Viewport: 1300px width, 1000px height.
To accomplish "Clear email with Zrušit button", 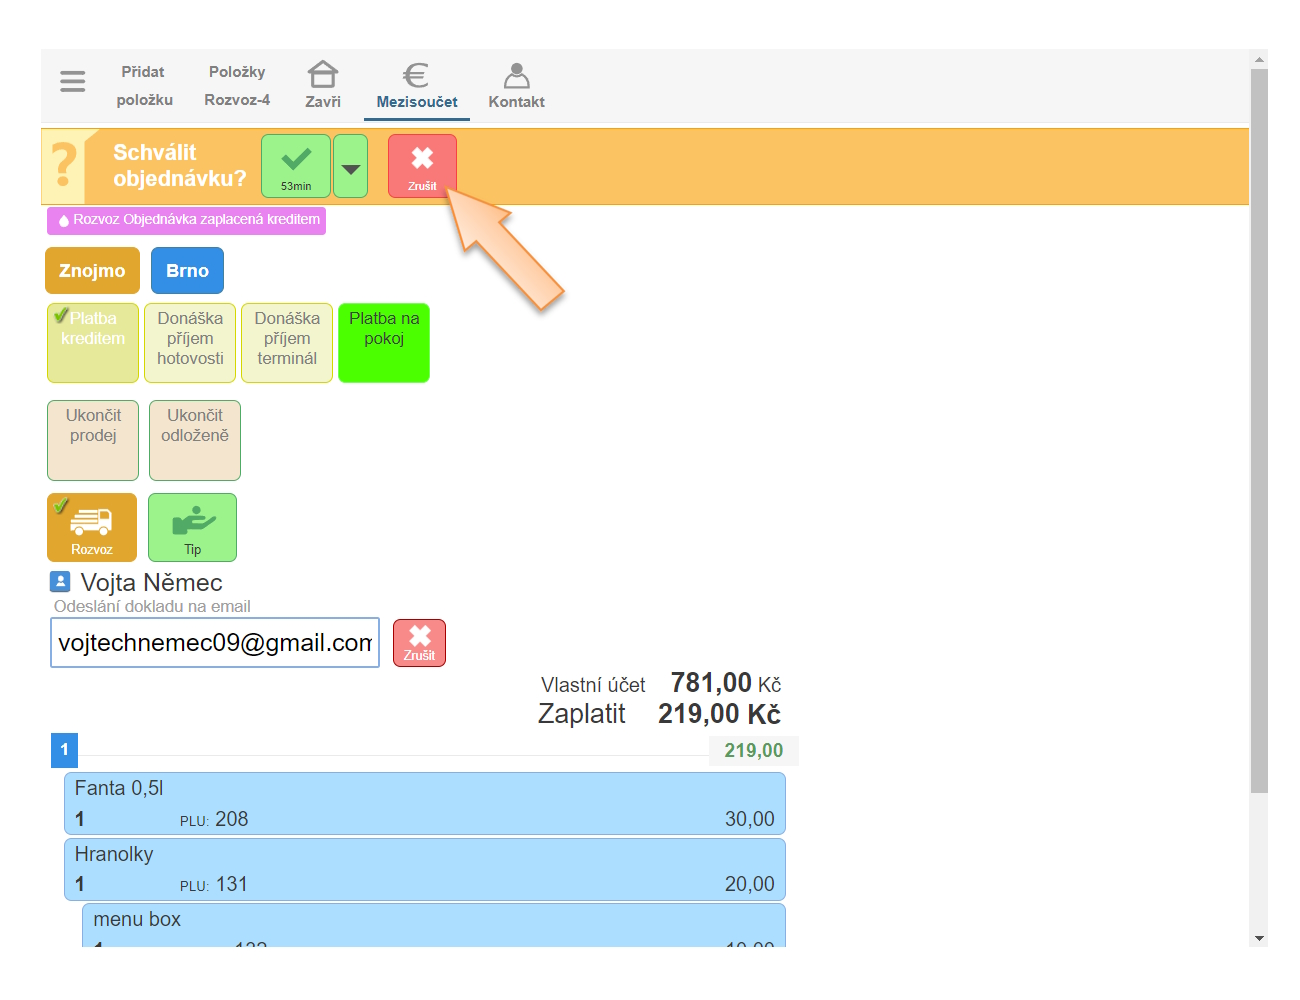I will 419,642.
